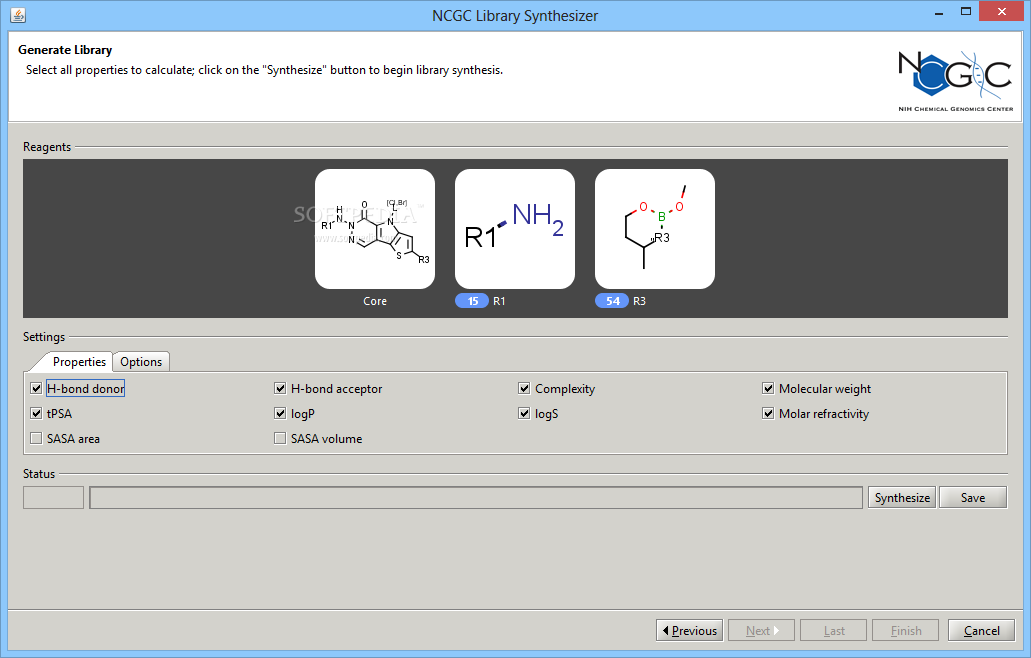Click the Core label under the structure
The height and width of the screenshot is (658, 1031).
point(375,301)
